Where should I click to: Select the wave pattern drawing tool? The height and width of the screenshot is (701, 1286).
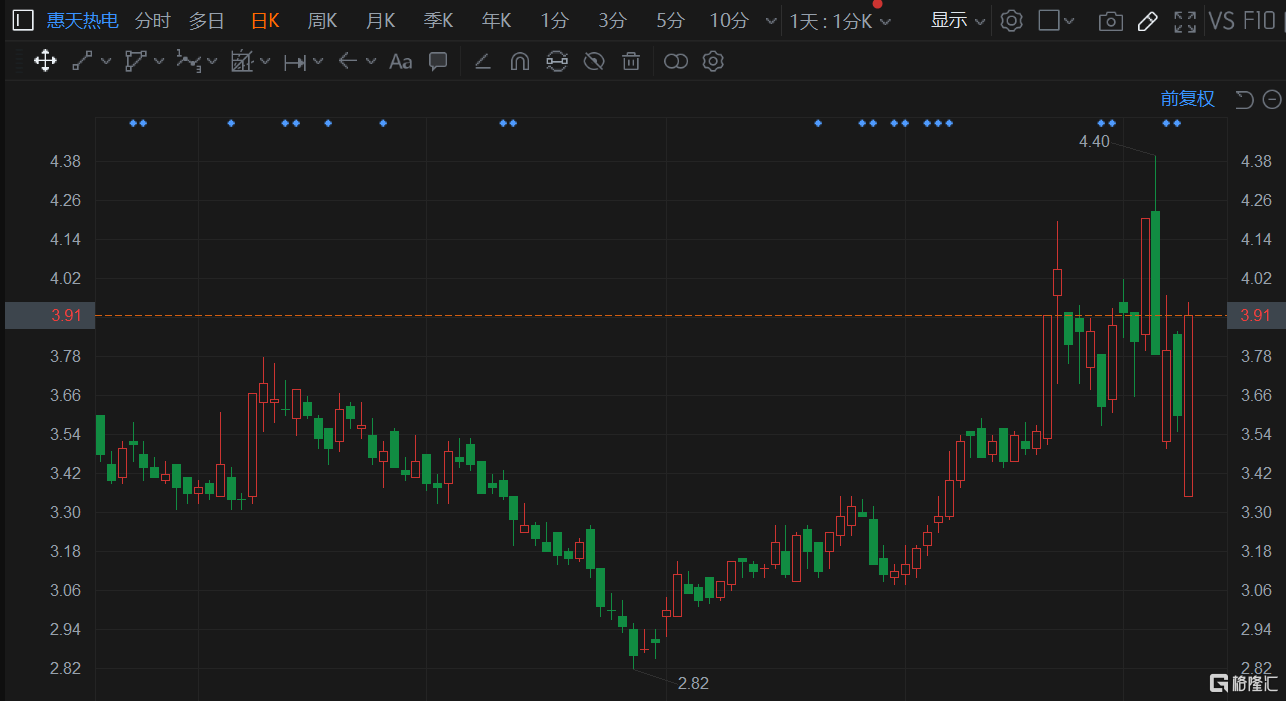[x=189, y=61]
